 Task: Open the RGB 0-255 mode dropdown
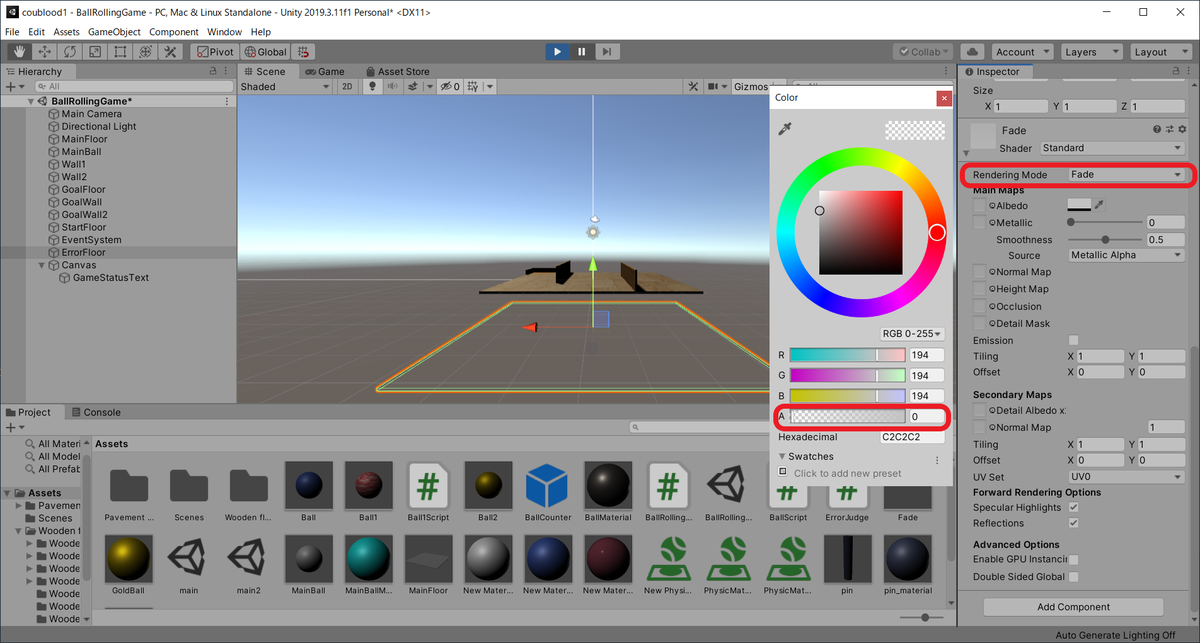[911, 333]
